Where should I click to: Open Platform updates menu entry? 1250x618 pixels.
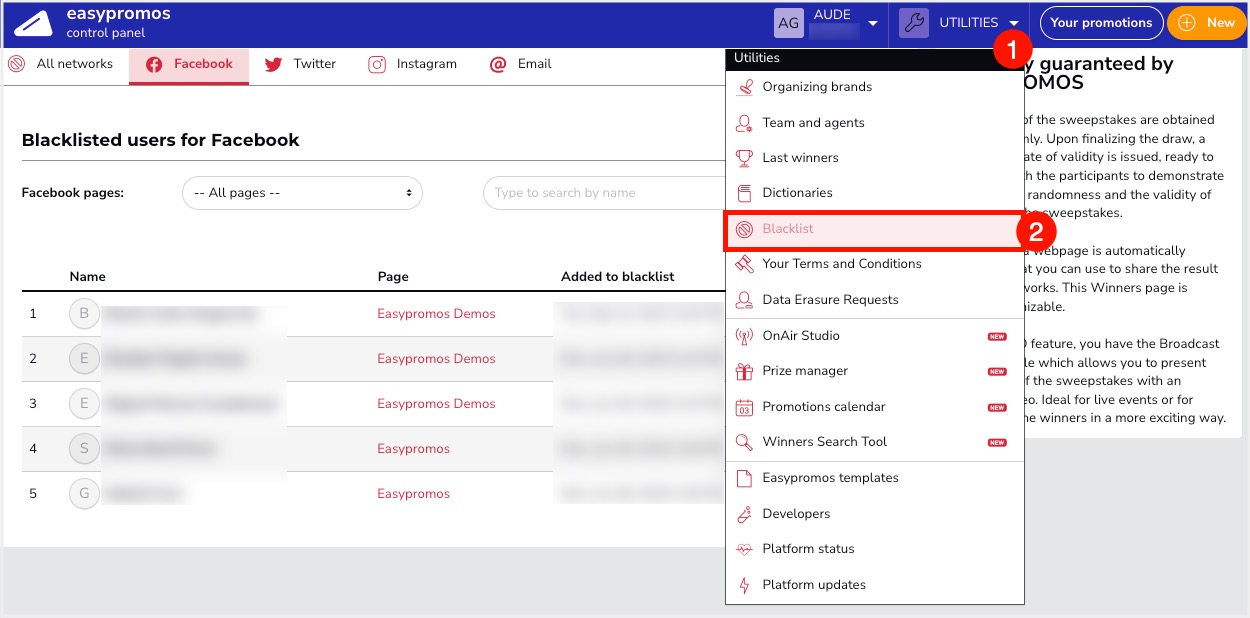tap(875, 585)
